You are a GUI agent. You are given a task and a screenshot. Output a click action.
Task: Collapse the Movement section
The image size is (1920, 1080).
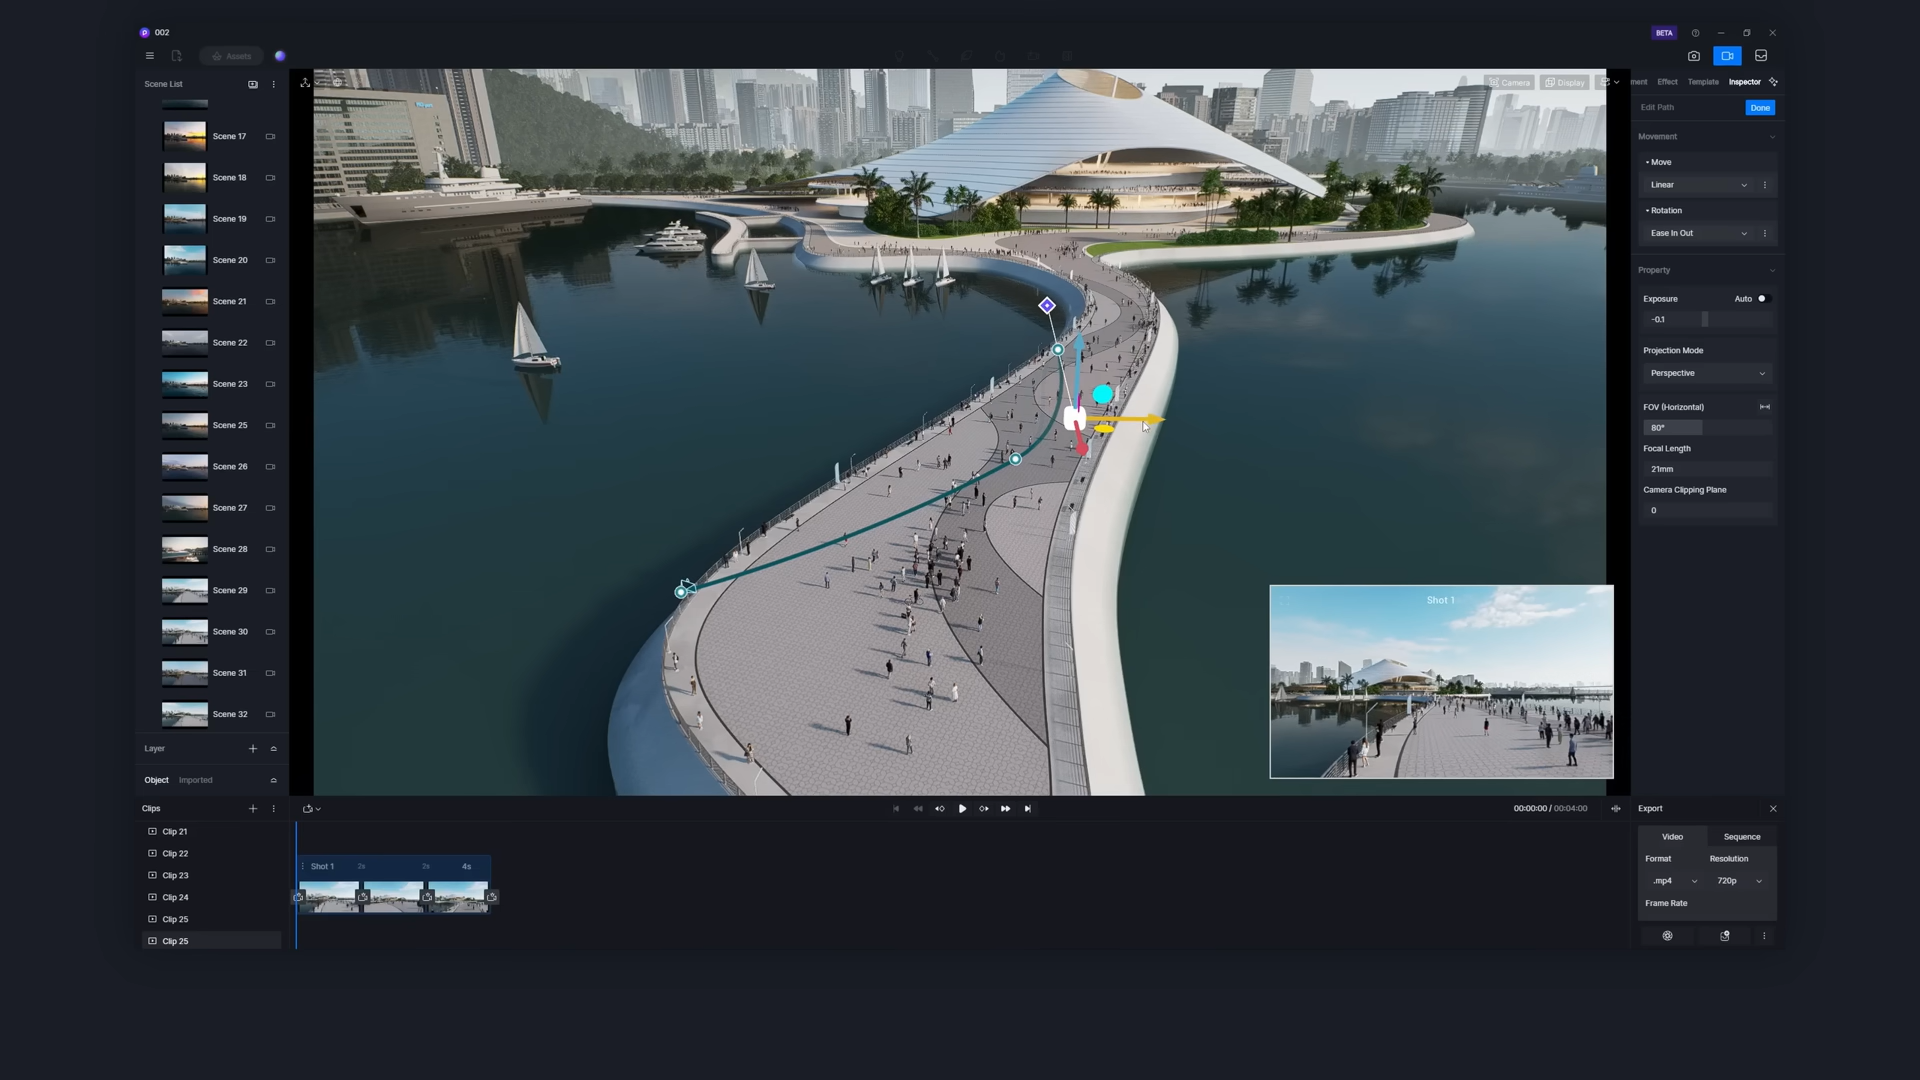point(1772,137)
